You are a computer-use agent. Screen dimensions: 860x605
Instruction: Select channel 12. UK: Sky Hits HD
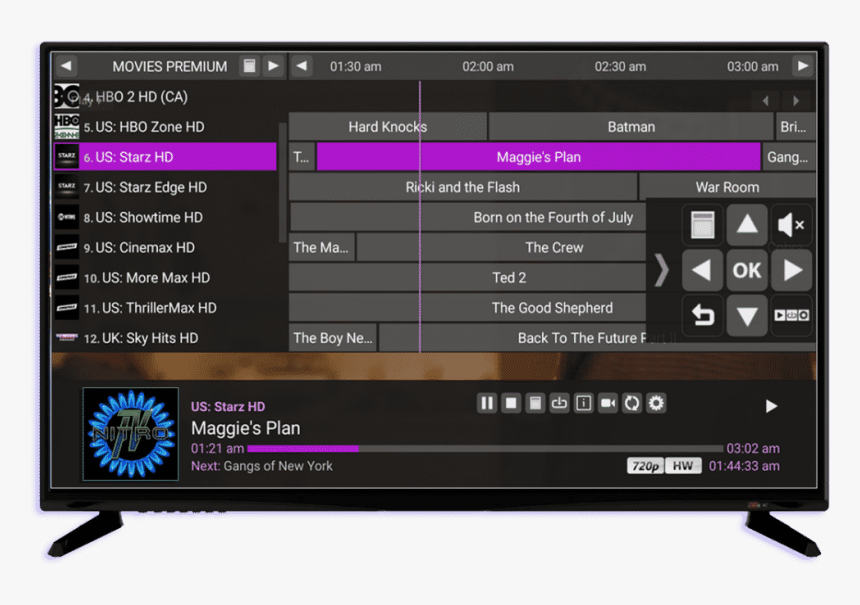(x=165, y=338)
